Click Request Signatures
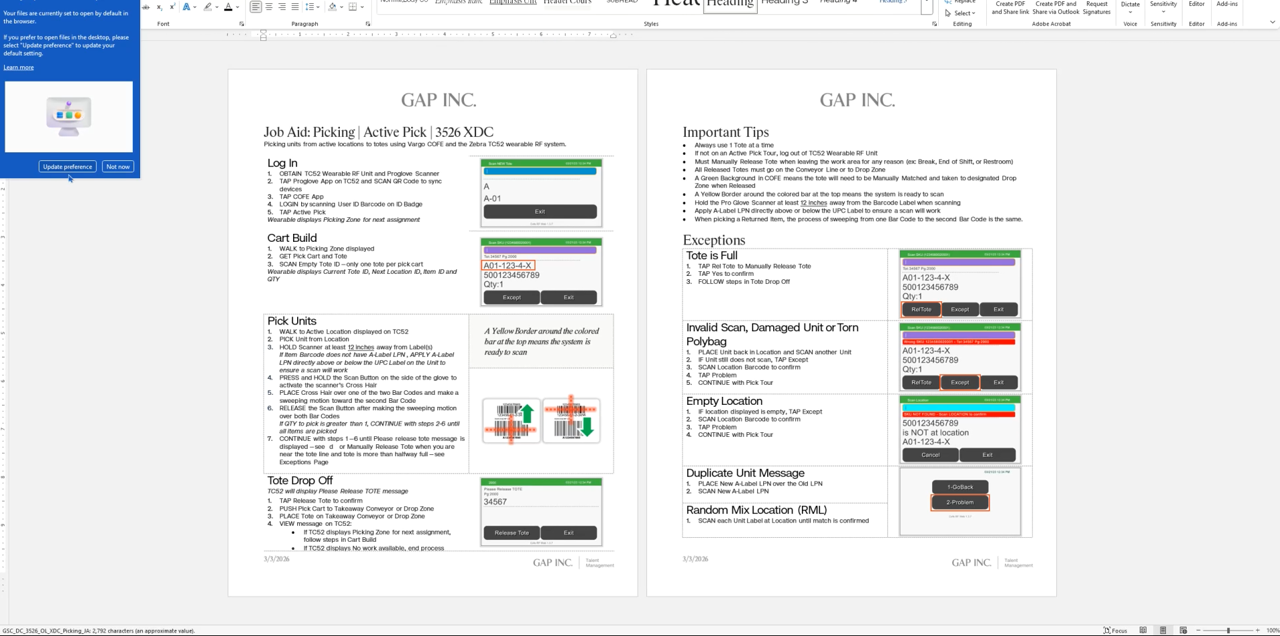The width and height of the screenshot is (1280, 636). click(x=1097, y=8)
